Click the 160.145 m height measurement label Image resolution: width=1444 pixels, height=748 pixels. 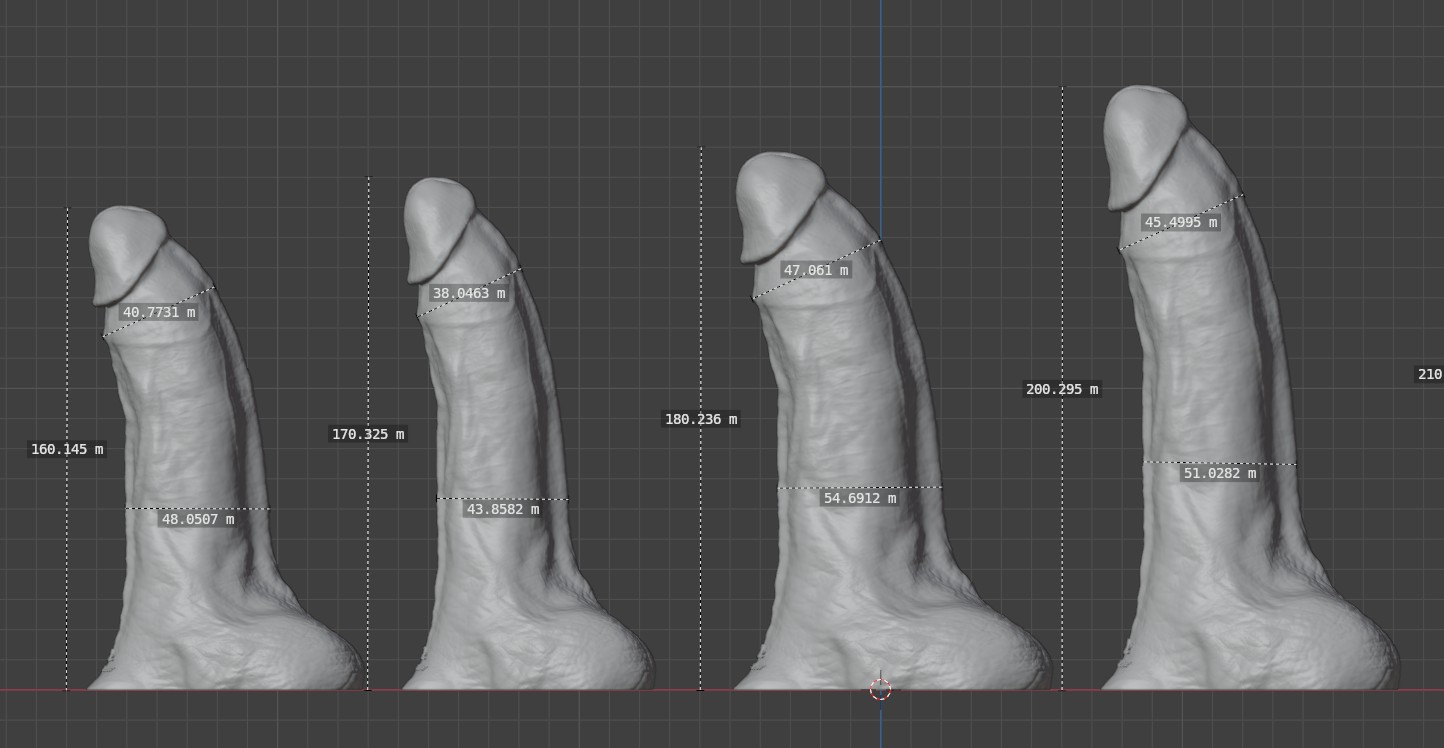tap(67, 450)
